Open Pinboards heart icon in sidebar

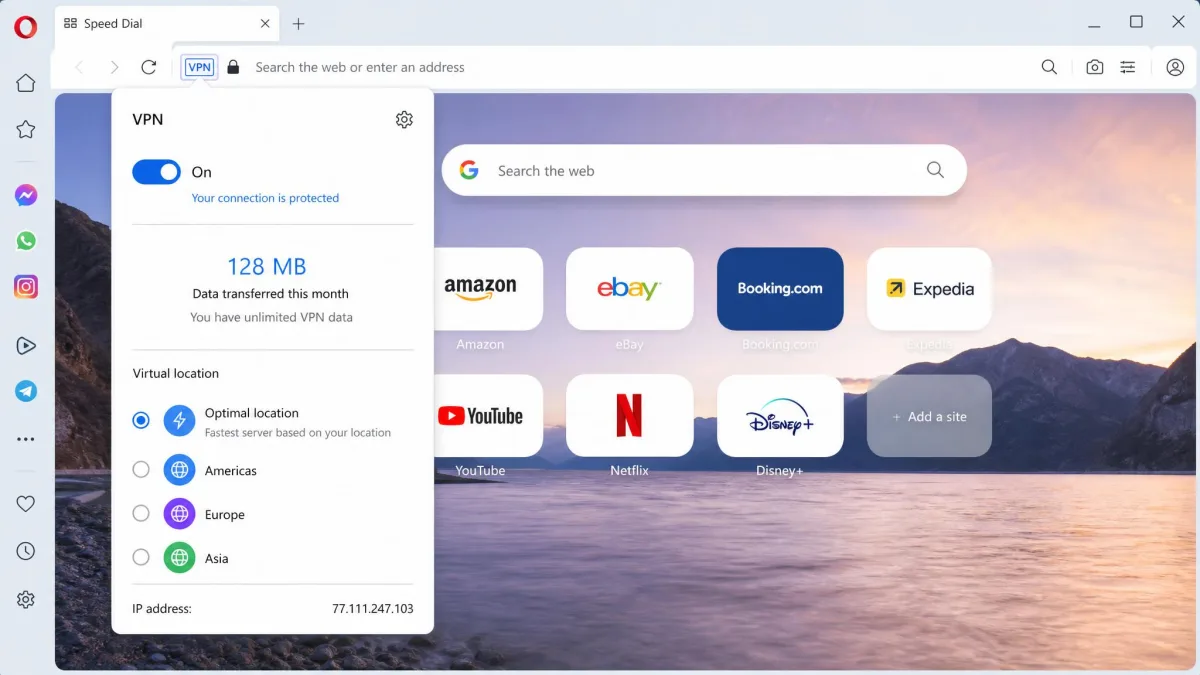[26, 504]
